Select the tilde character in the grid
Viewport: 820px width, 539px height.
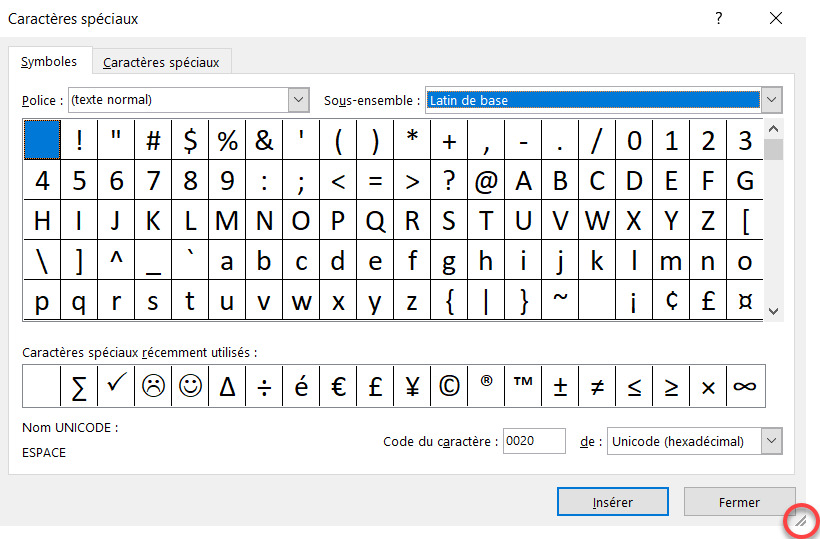coord(560,300)
